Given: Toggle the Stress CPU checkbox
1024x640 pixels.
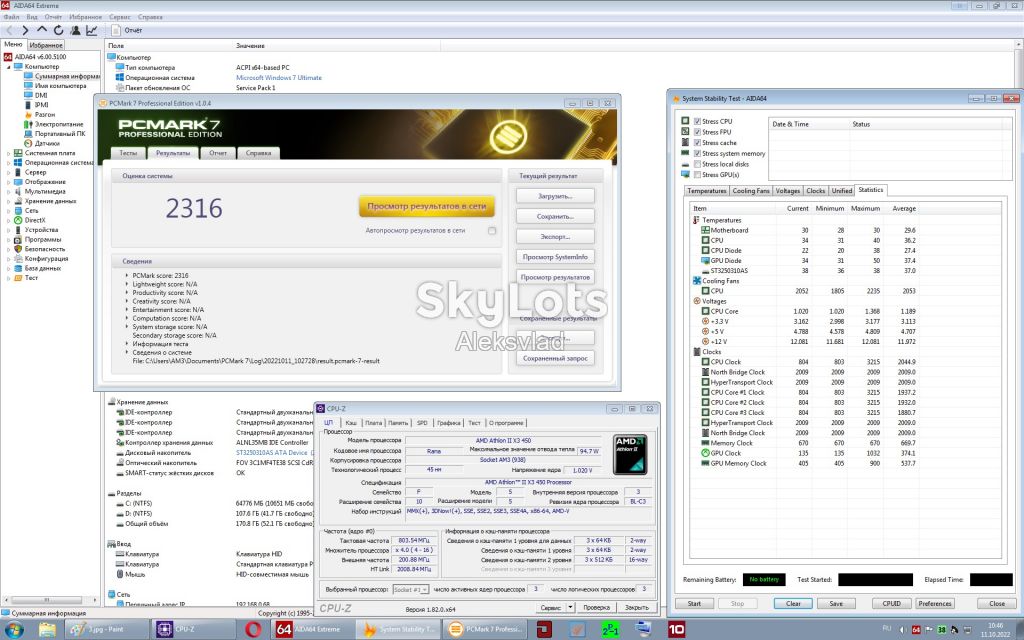Looking at the screenshot, I should point(697,121).
